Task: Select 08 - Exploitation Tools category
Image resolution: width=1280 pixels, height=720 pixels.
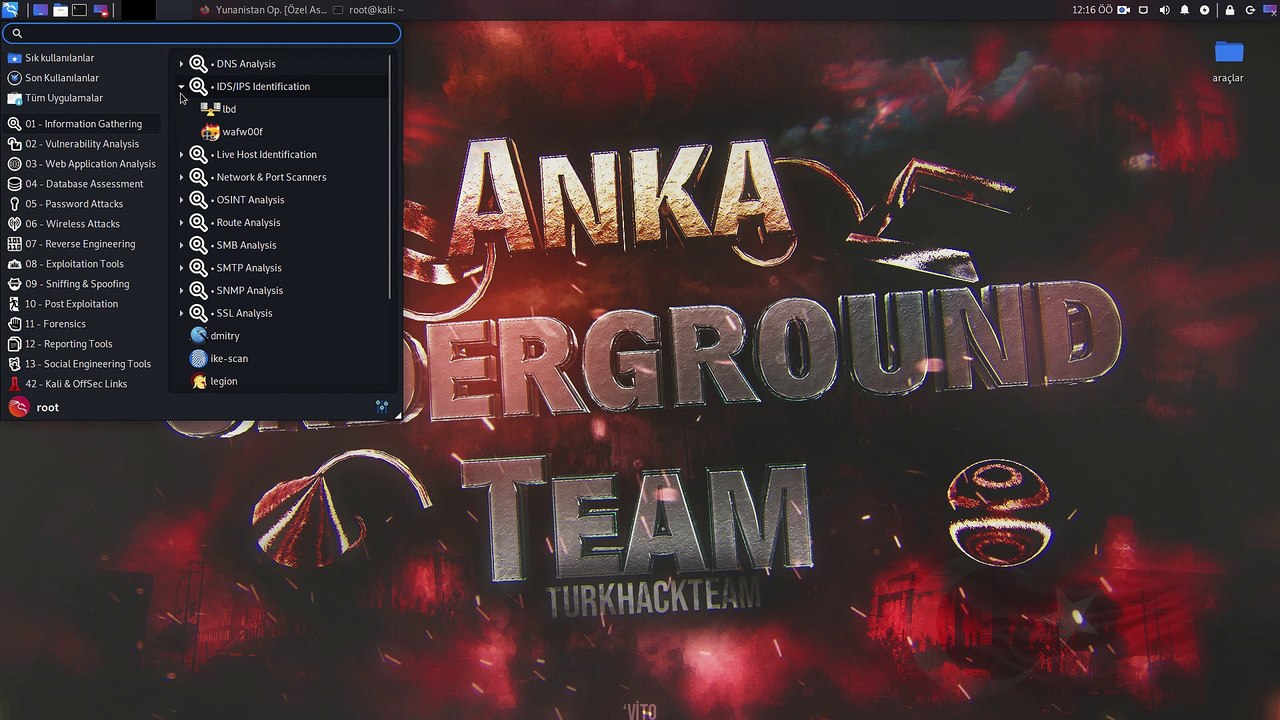Action: [x=82, y=264]
